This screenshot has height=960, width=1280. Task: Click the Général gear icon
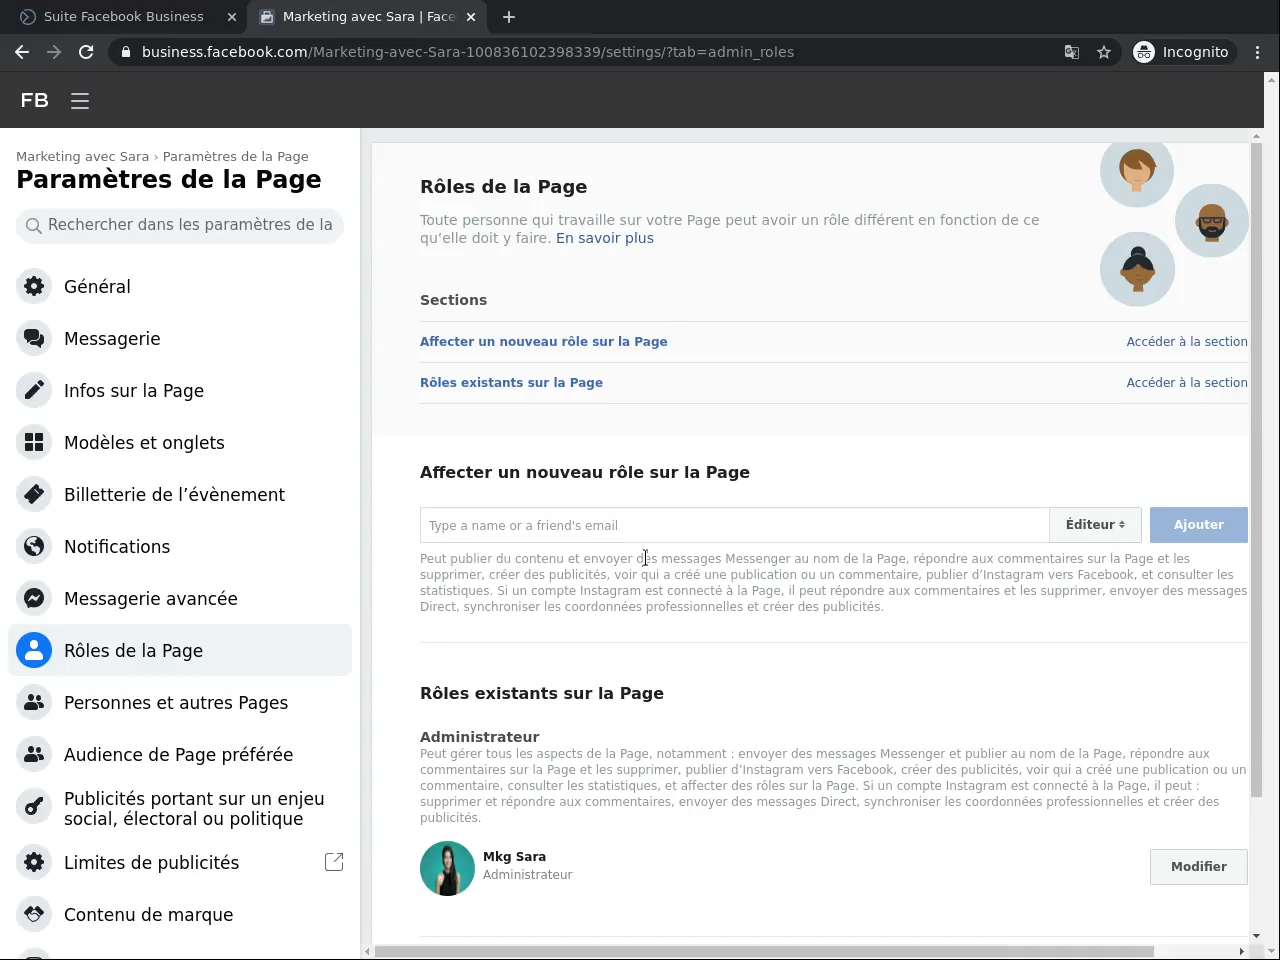(34, 286)
